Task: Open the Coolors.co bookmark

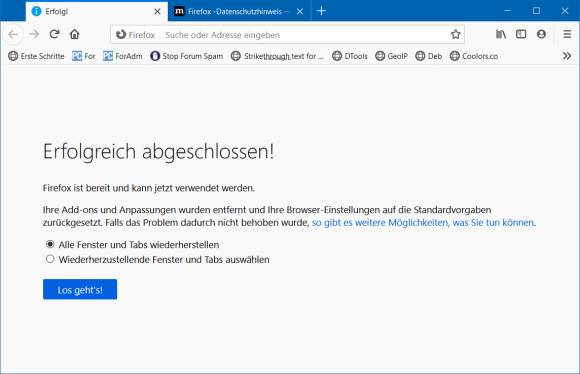Action: pyautogui.click(x=474, y=56)
